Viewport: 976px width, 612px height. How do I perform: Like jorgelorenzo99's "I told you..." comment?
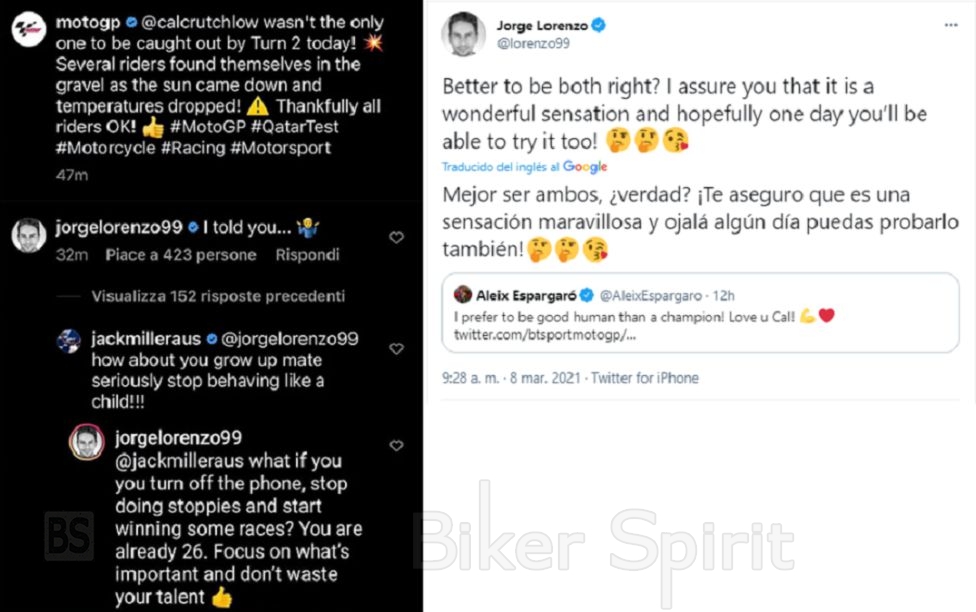[397, 238]
